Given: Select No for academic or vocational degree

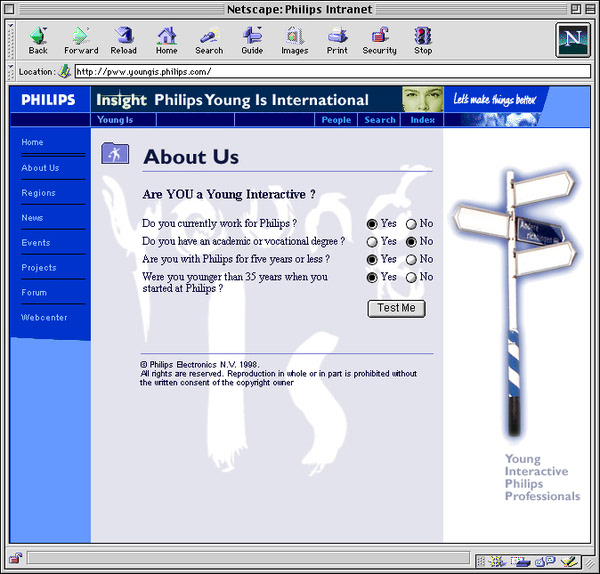Looking at the screenshot, I should pos(411,242).
